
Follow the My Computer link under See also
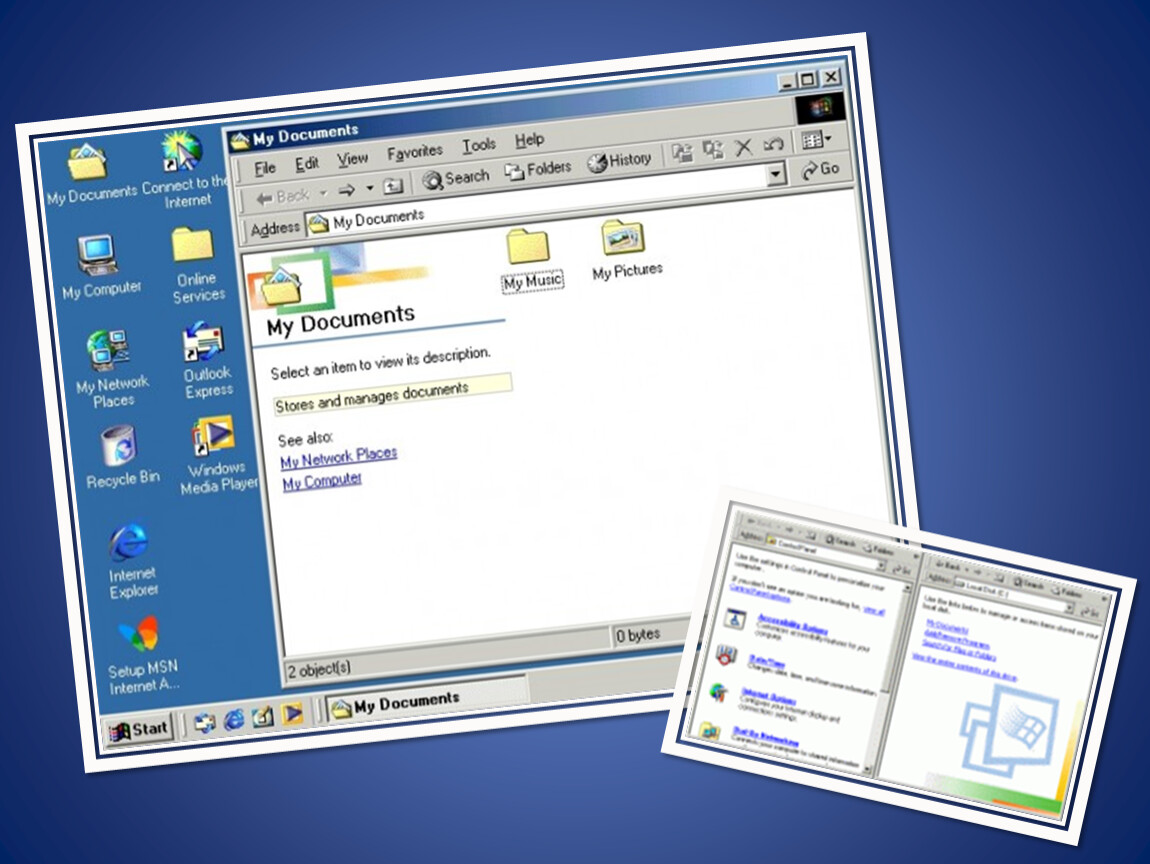click(x=322, y=481)
